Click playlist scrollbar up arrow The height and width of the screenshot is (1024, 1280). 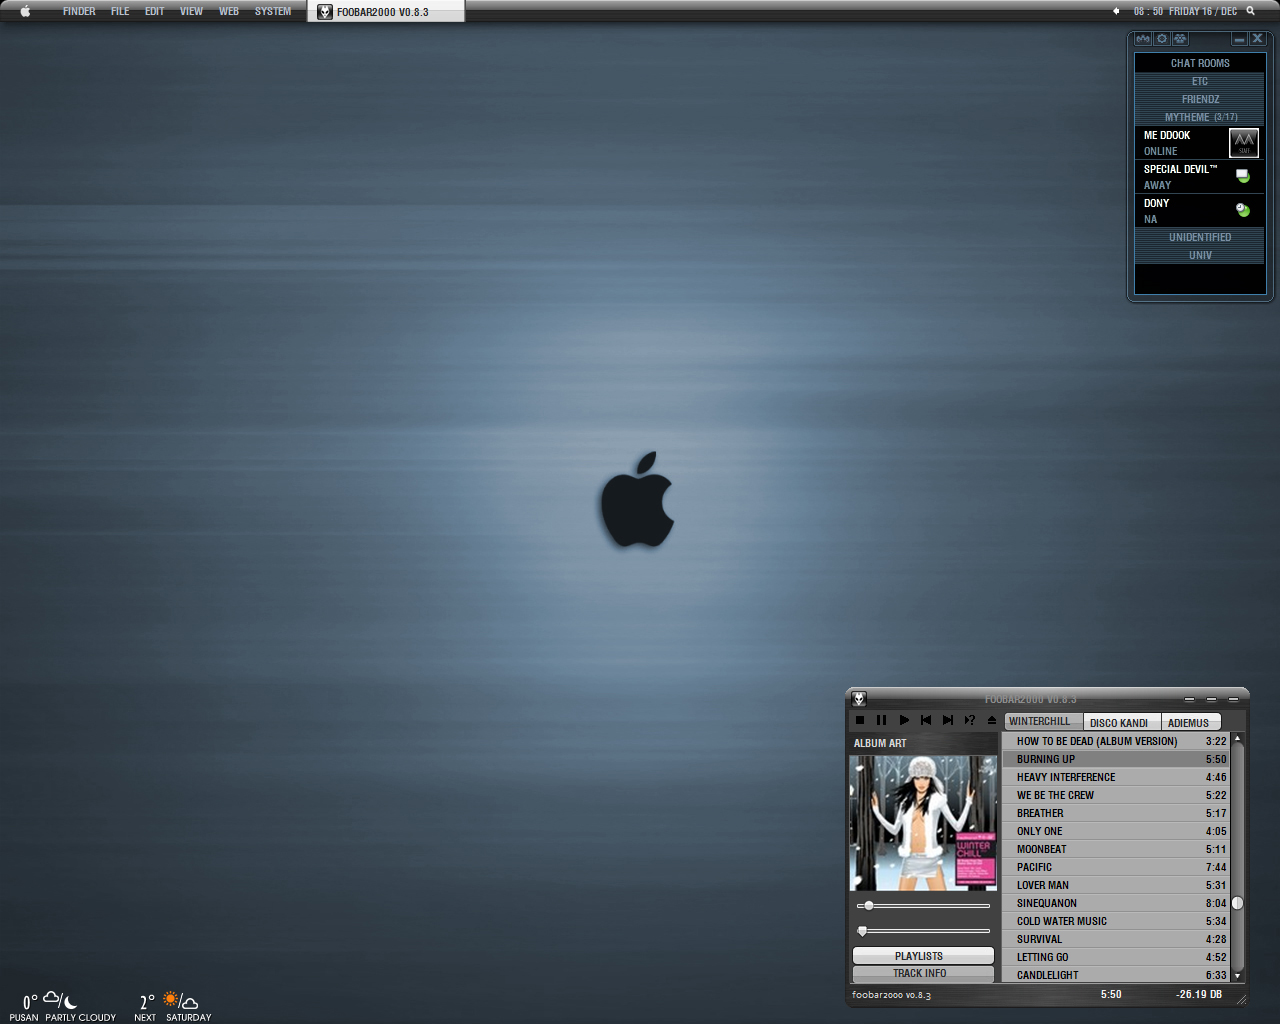pyautogui.click(x=1237, y=739)
